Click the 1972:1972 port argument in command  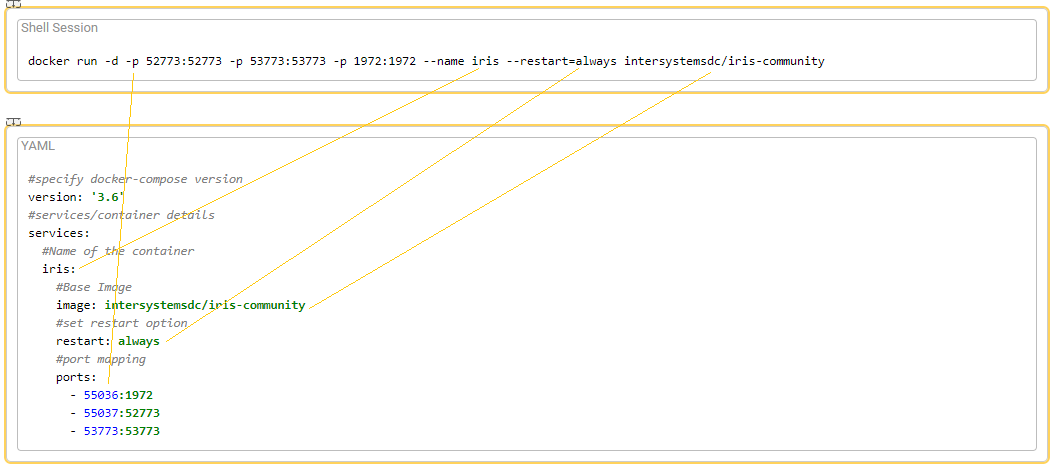click(x=384, y=61)
